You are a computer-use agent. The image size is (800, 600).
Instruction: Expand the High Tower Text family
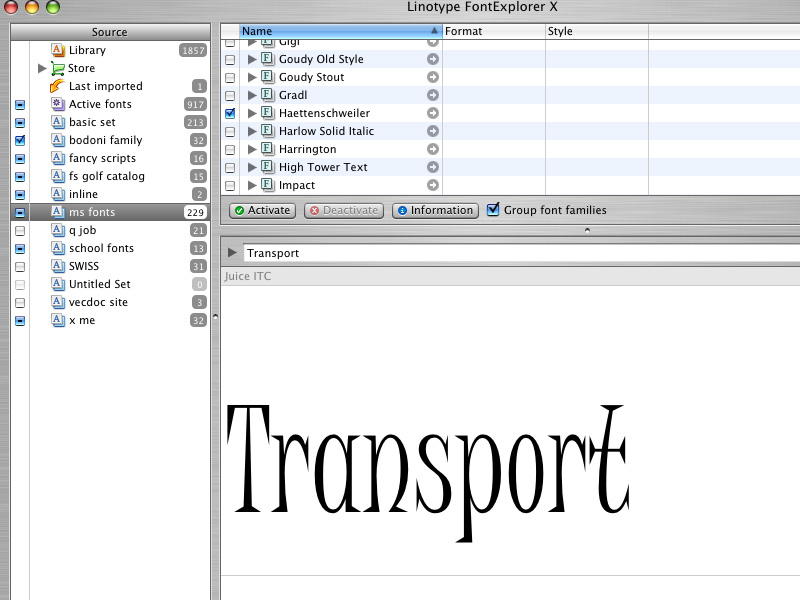pos(252,167)
